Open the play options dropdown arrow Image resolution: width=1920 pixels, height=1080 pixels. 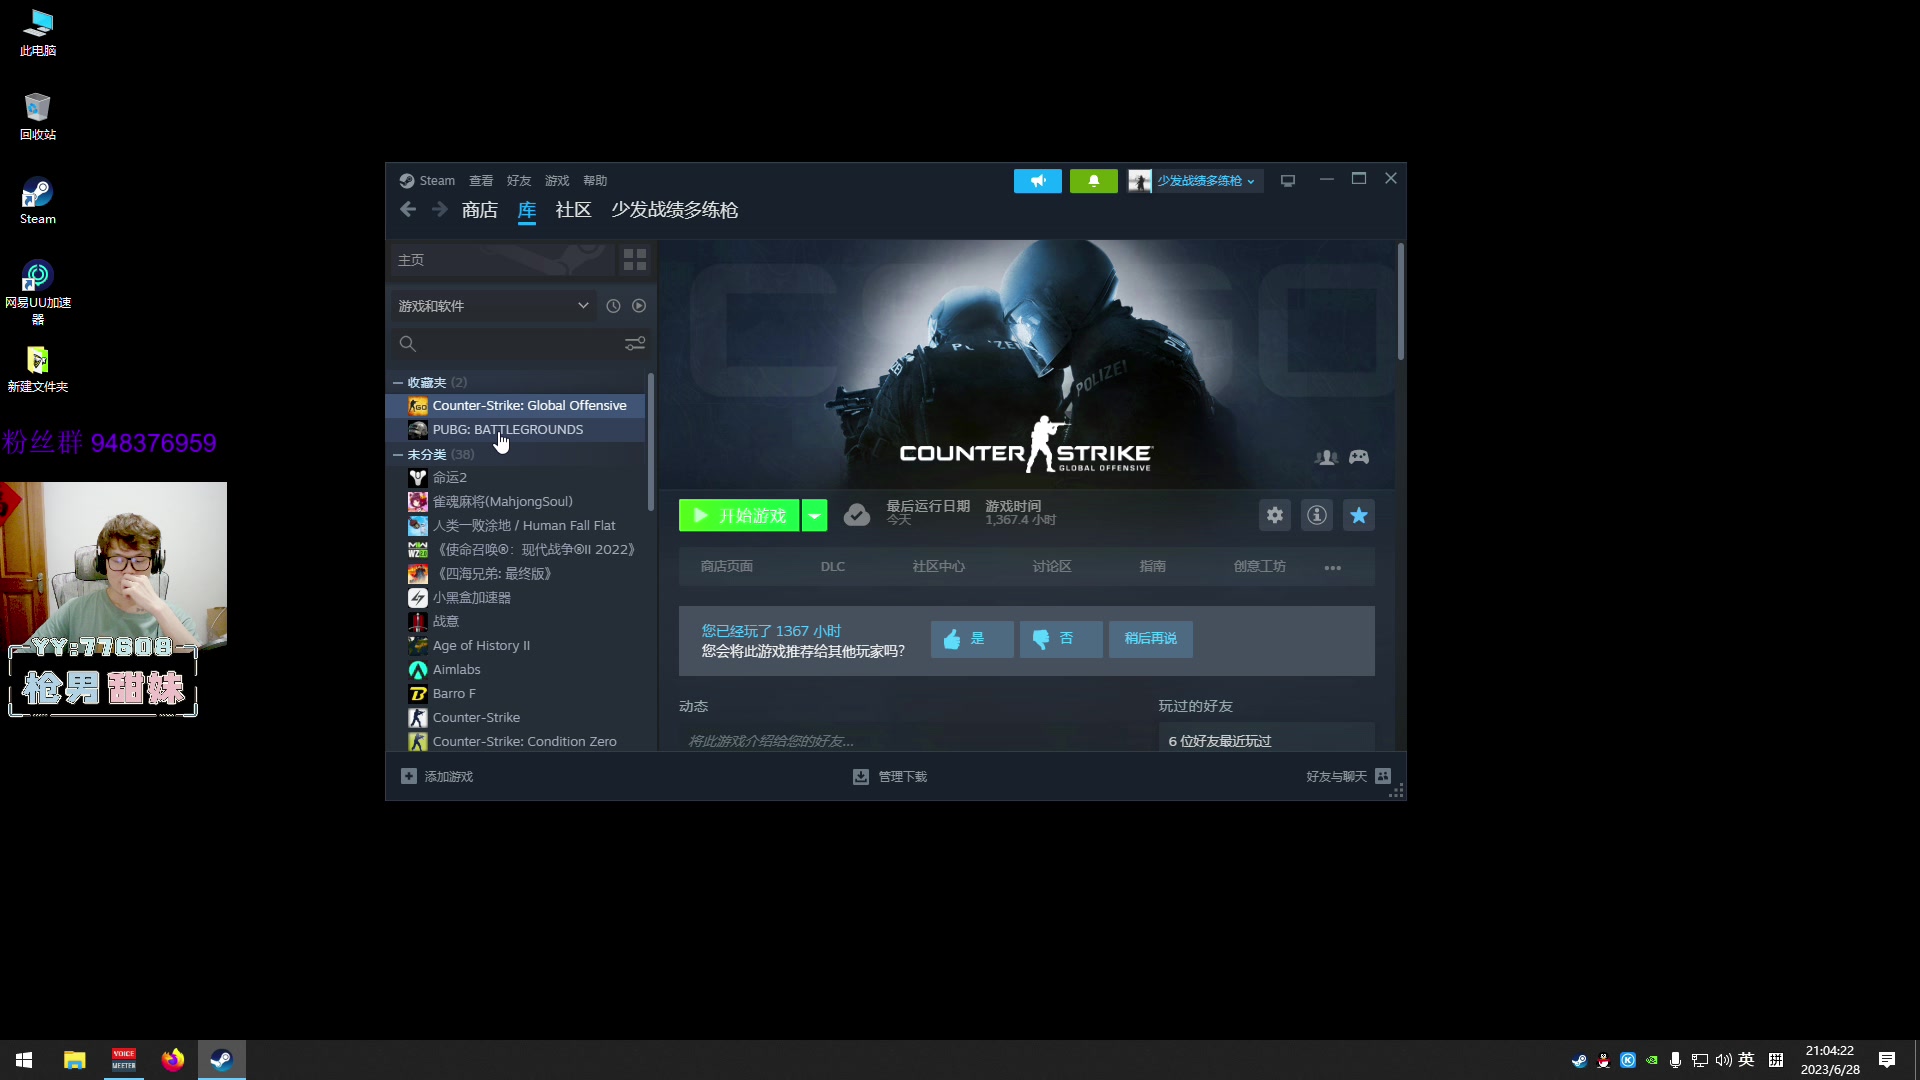815,515
